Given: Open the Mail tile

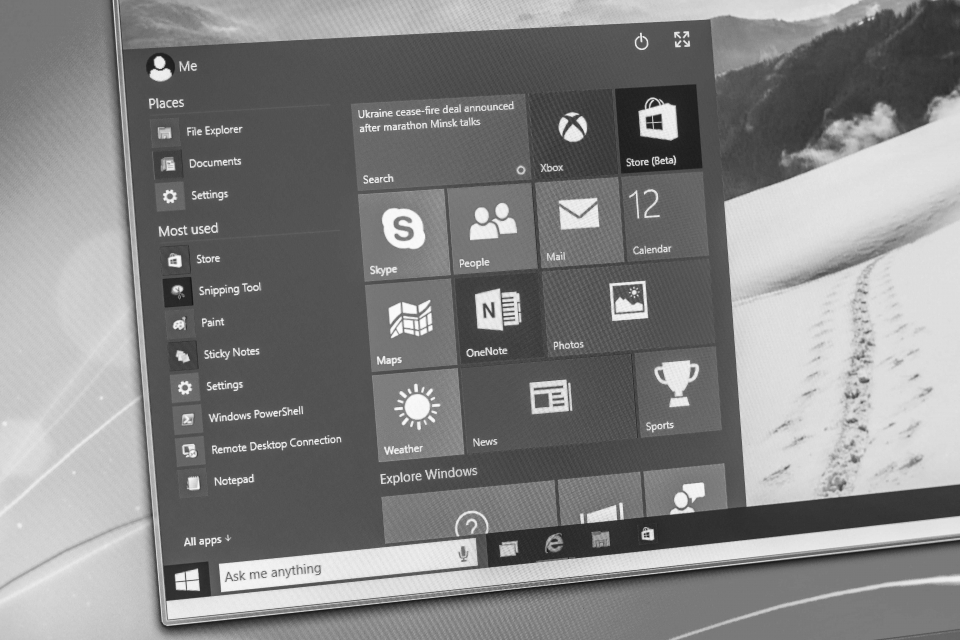Looking at the screenshot, I should pos(579,222).
